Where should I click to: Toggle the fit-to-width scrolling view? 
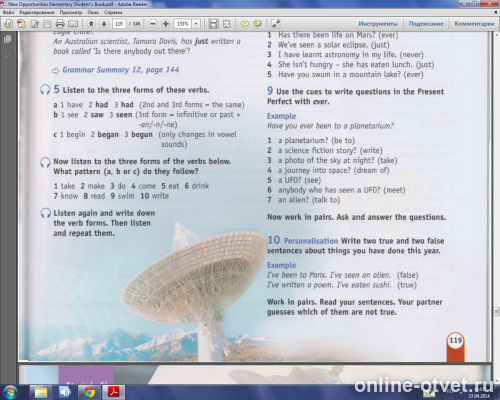coord(213,24)
